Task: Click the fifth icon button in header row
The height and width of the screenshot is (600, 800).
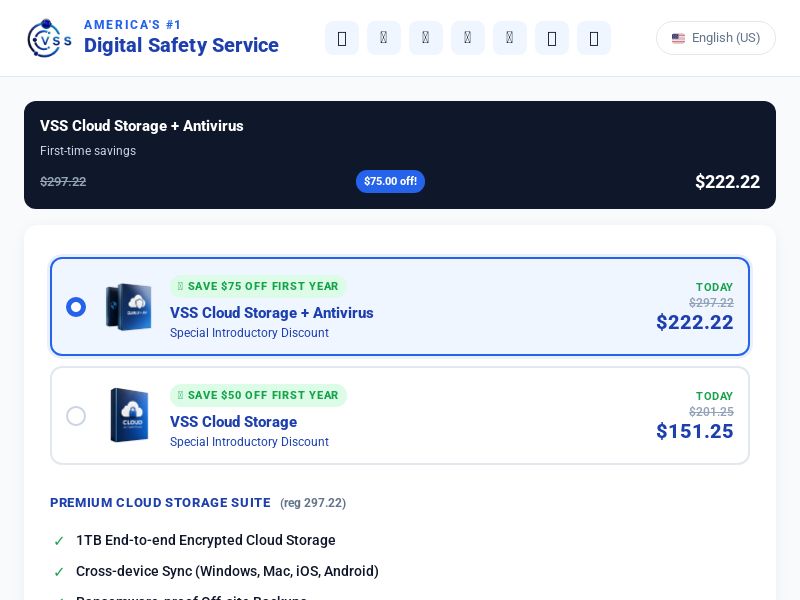Action: coord(509,38)
